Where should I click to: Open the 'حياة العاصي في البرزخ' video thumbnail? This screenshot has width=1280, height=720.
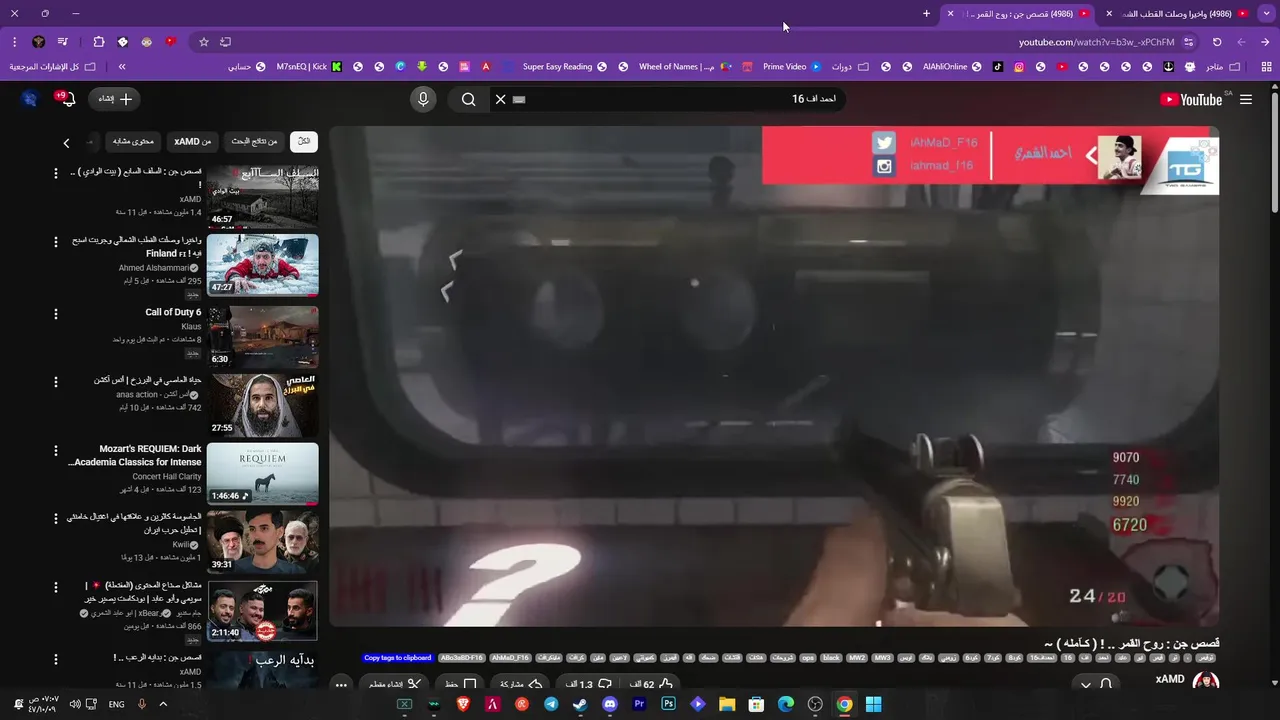(263, 404)
